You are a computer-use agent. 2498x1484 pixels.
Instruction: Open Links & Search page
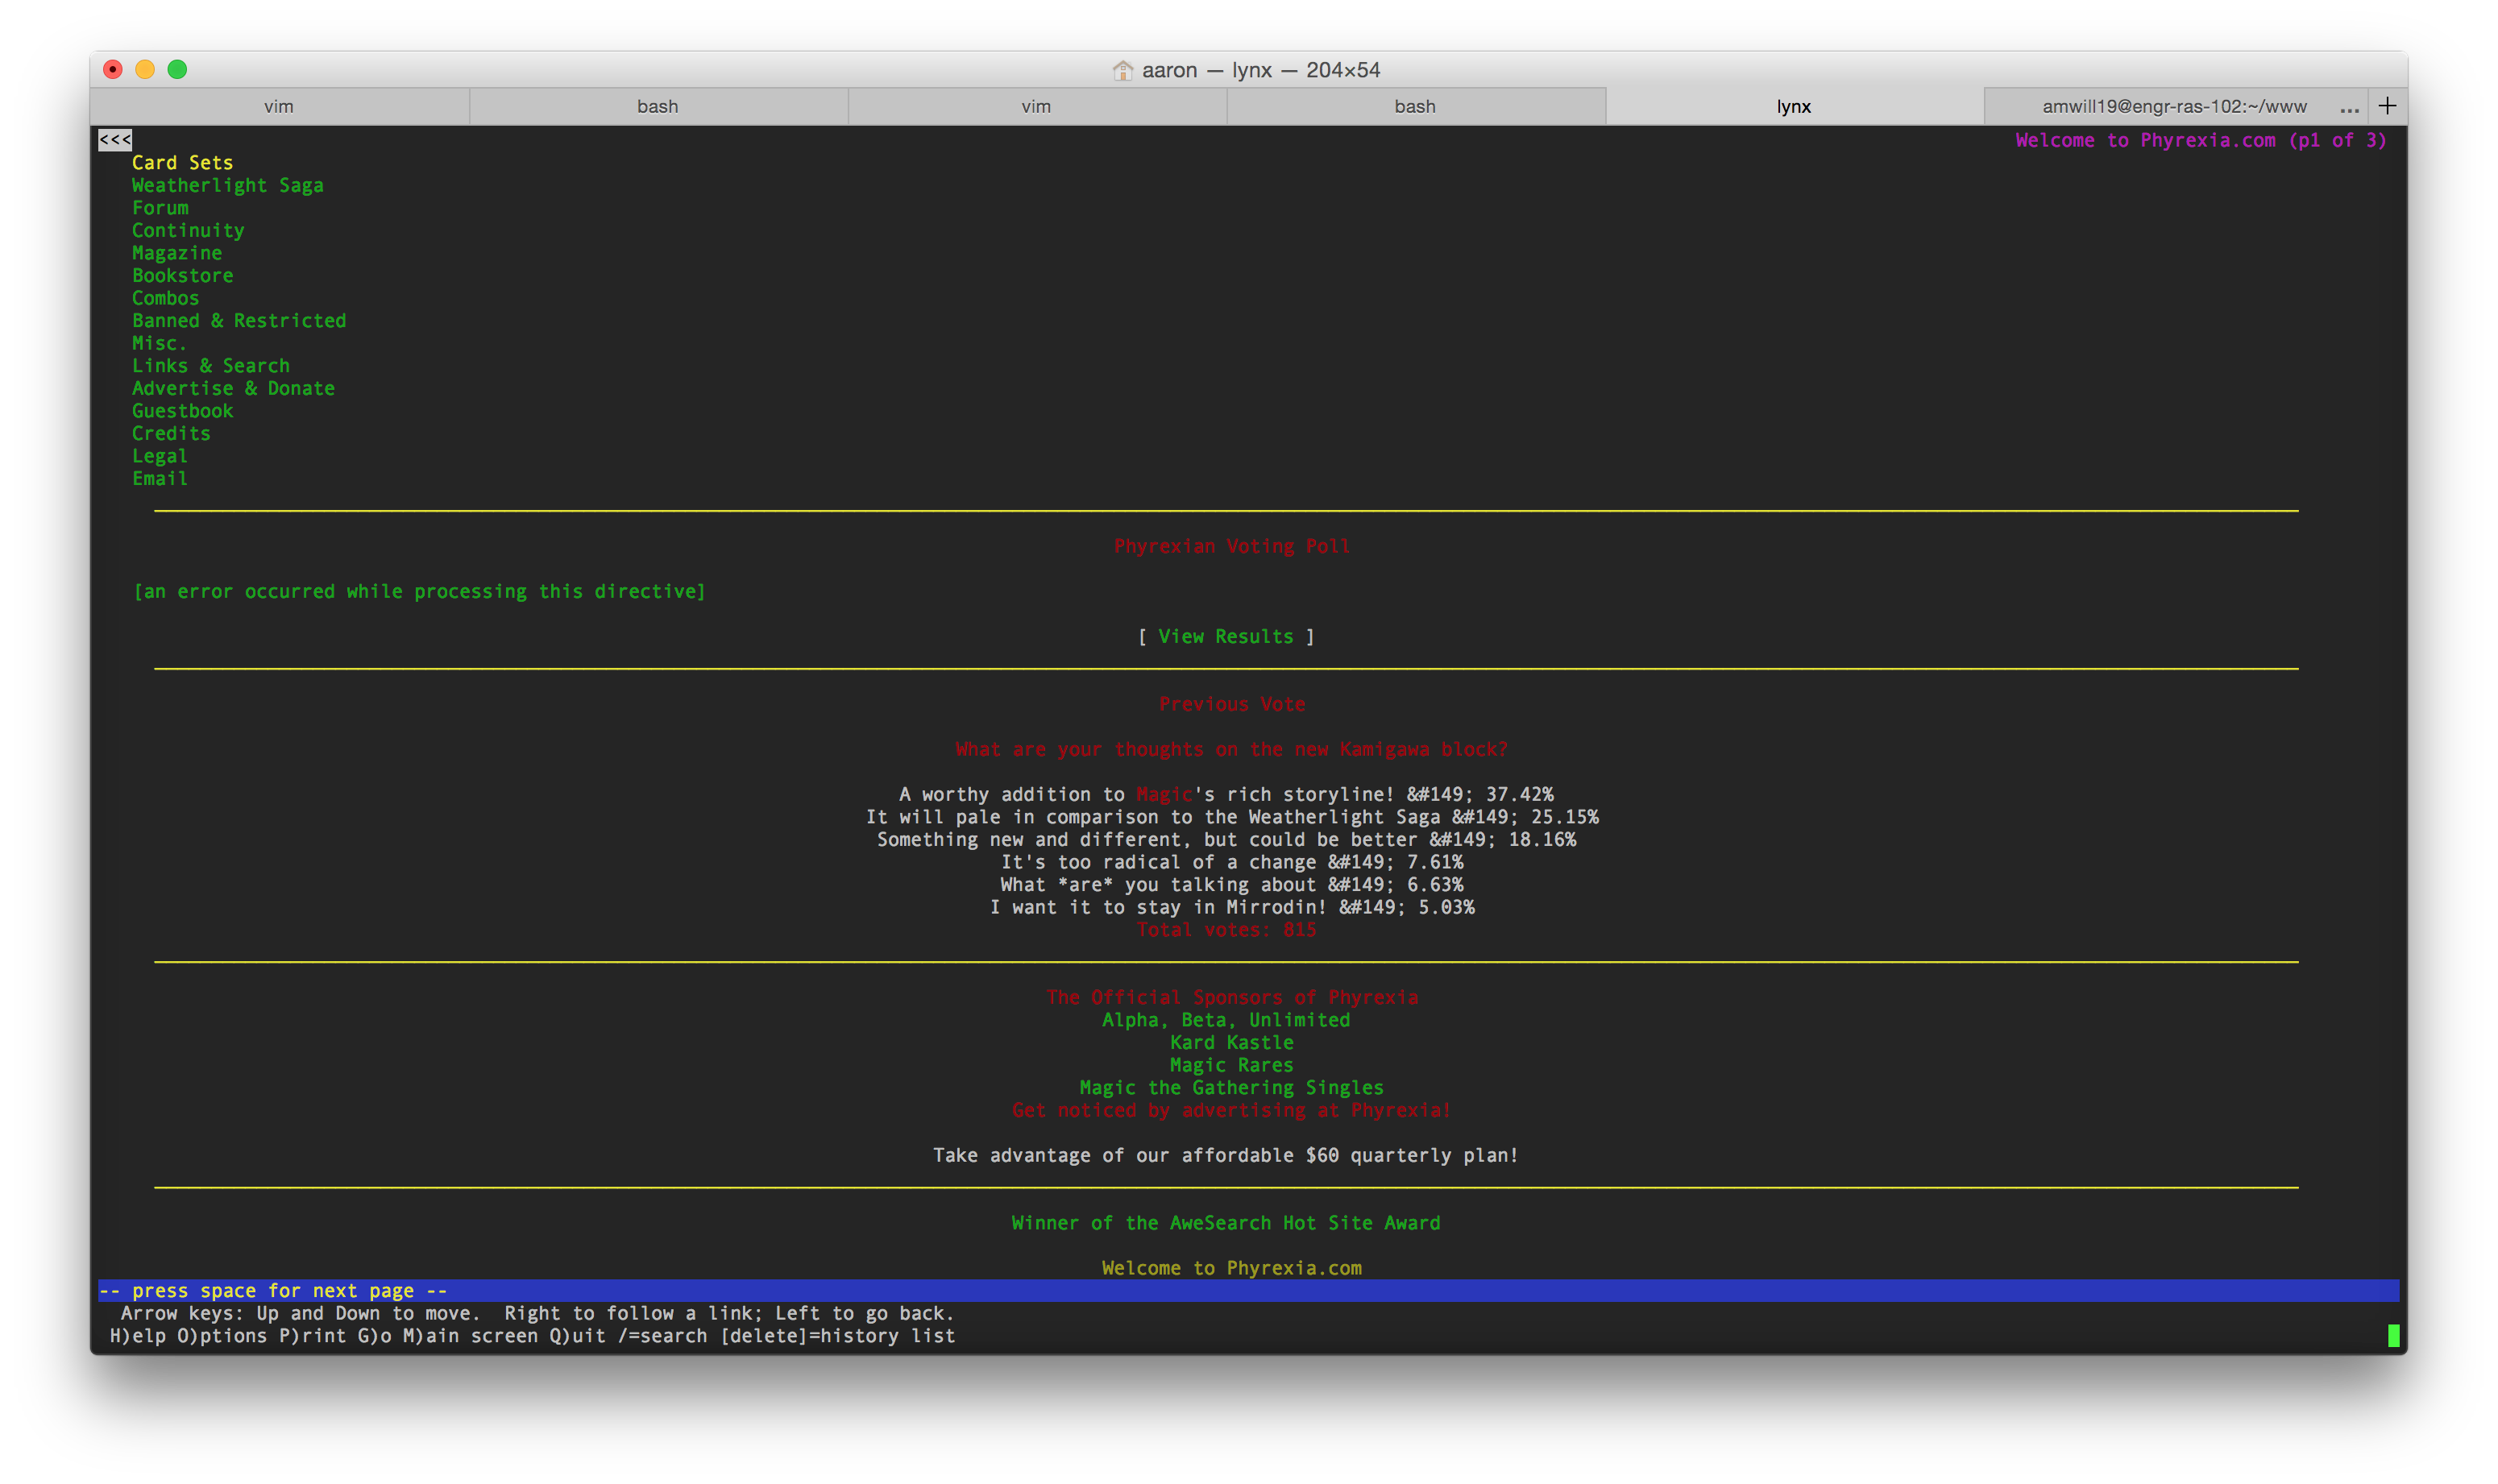click(x=211, y=366)
